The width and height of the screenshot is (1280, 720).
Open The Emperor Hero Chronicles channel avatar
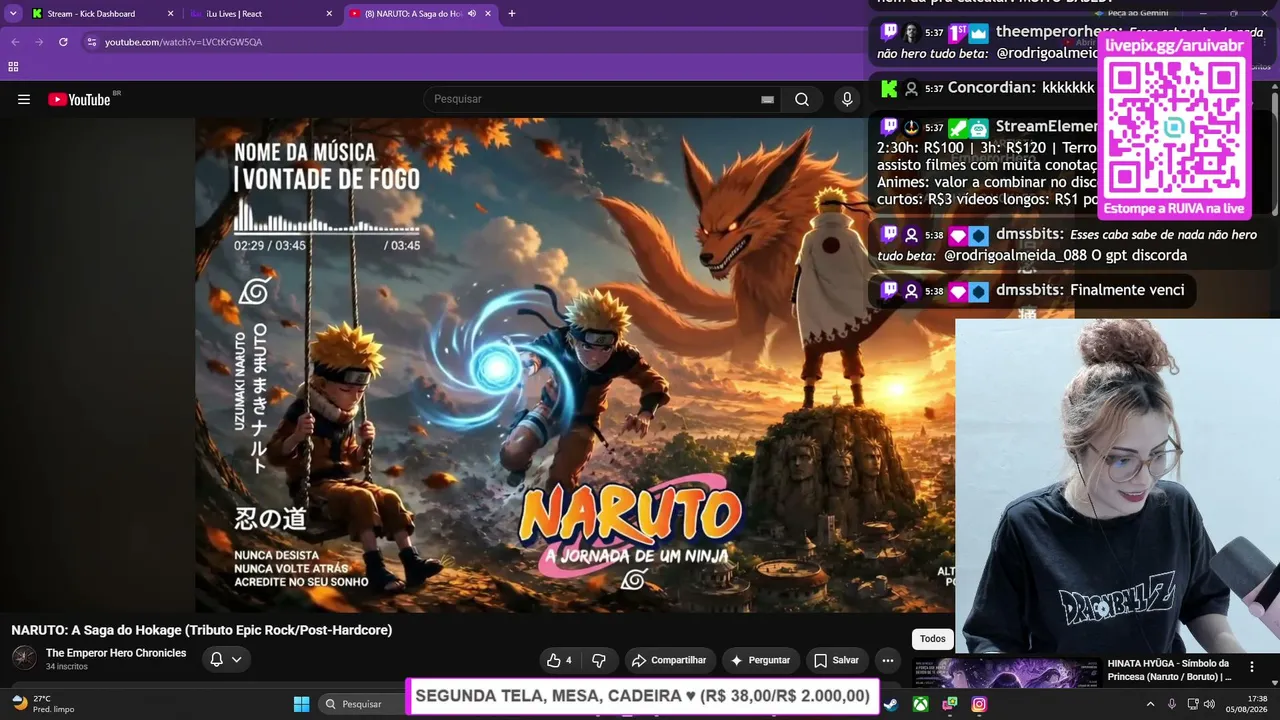[24, 658]
